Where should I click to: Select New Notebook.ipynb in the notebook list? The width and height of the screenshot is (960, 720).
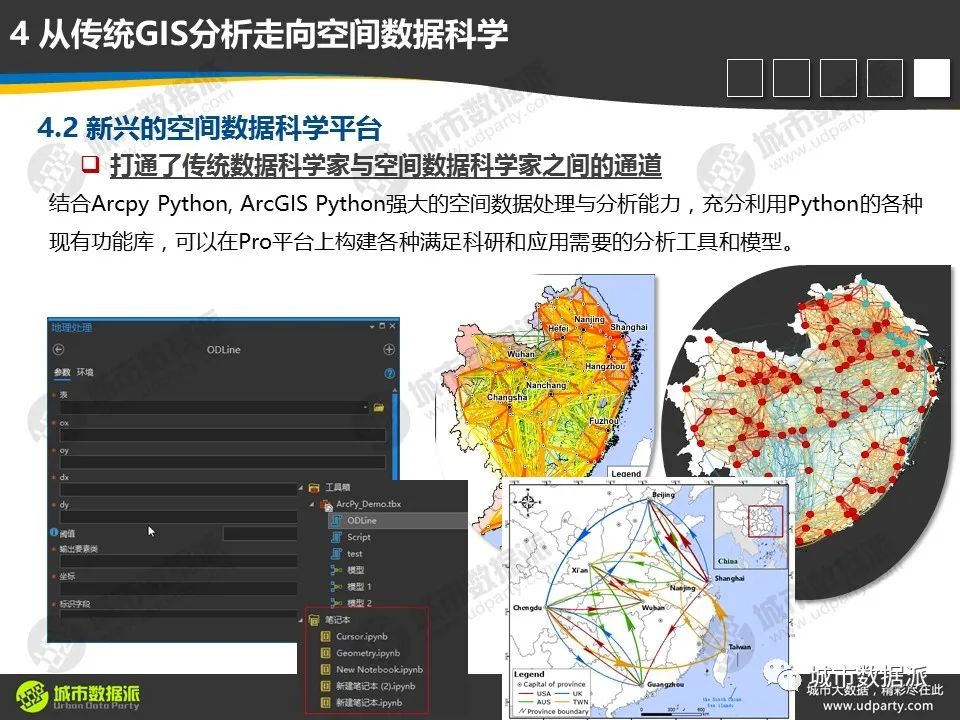pyautogui.click(x=379, y=670)
